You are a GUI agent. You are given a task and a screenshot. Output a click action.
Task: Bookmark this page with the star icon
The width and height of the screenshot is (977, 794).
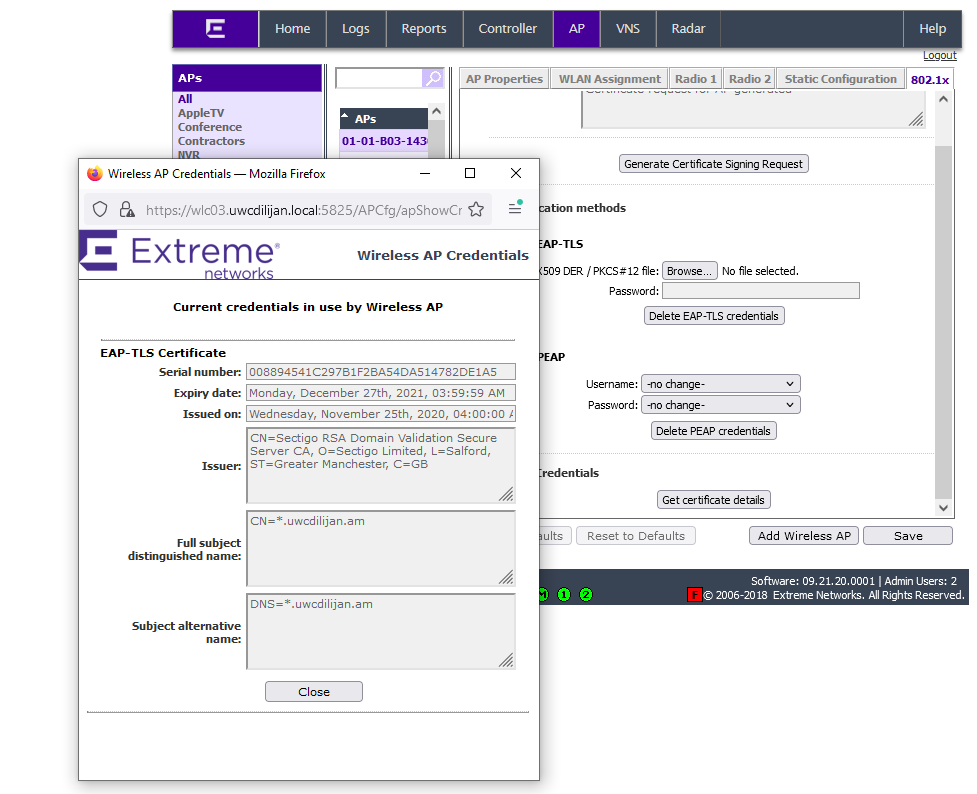pos(476,209)
